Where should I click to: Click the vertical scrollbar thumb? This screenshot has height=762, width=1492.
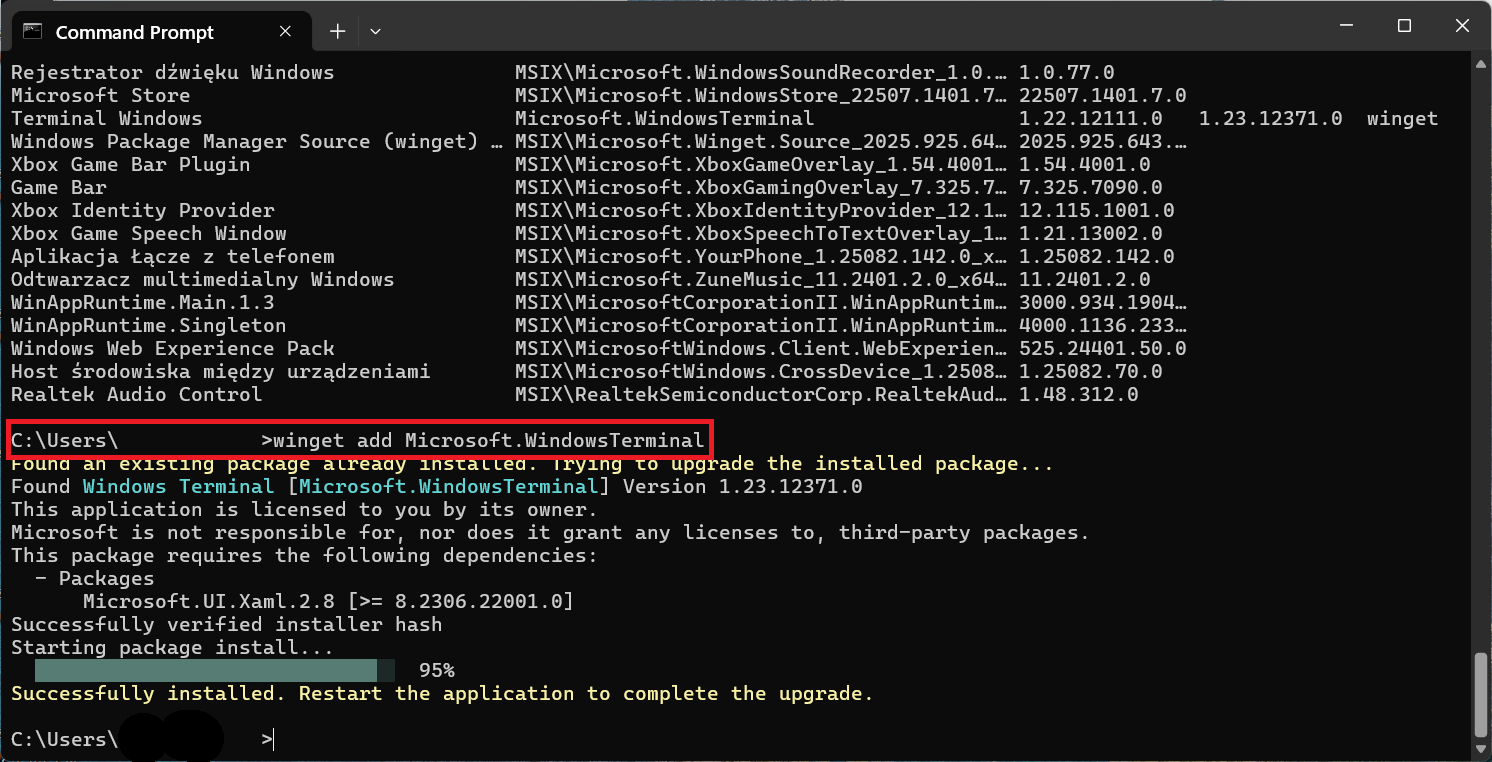coord(1481,696)
